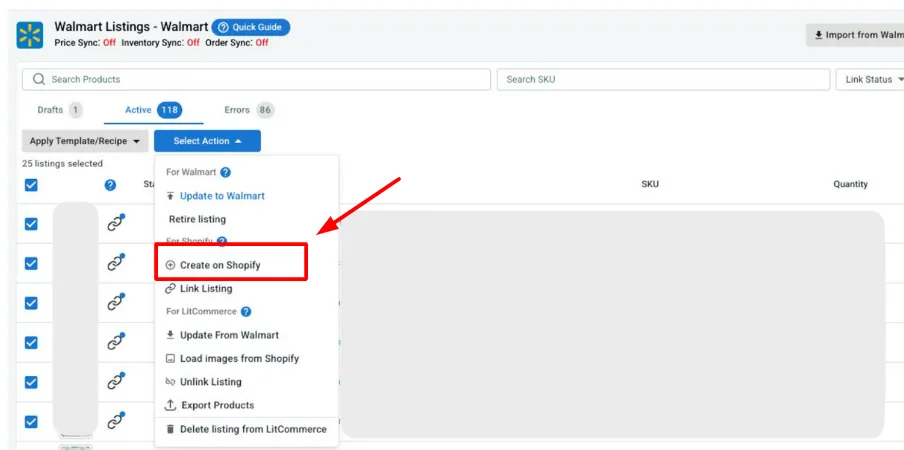The width and height of the screenshot is (904, 450).
Task: Click the Quantity column header
Action: (x=850, y=184)
